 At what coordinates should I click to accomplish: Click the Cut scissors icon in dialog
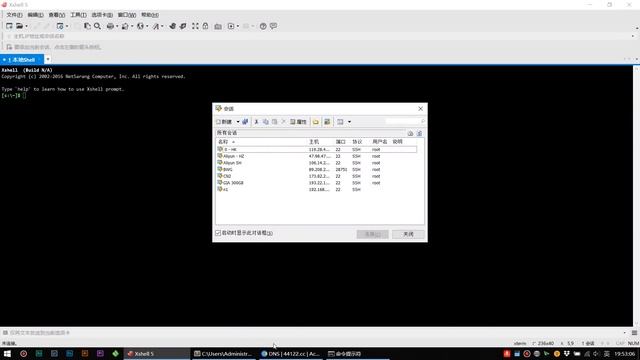256,122
